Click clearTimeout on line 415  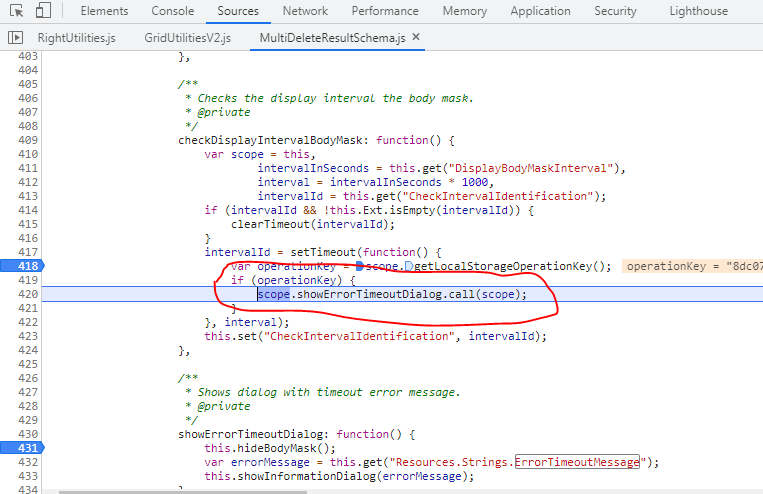tap(270, 224)
